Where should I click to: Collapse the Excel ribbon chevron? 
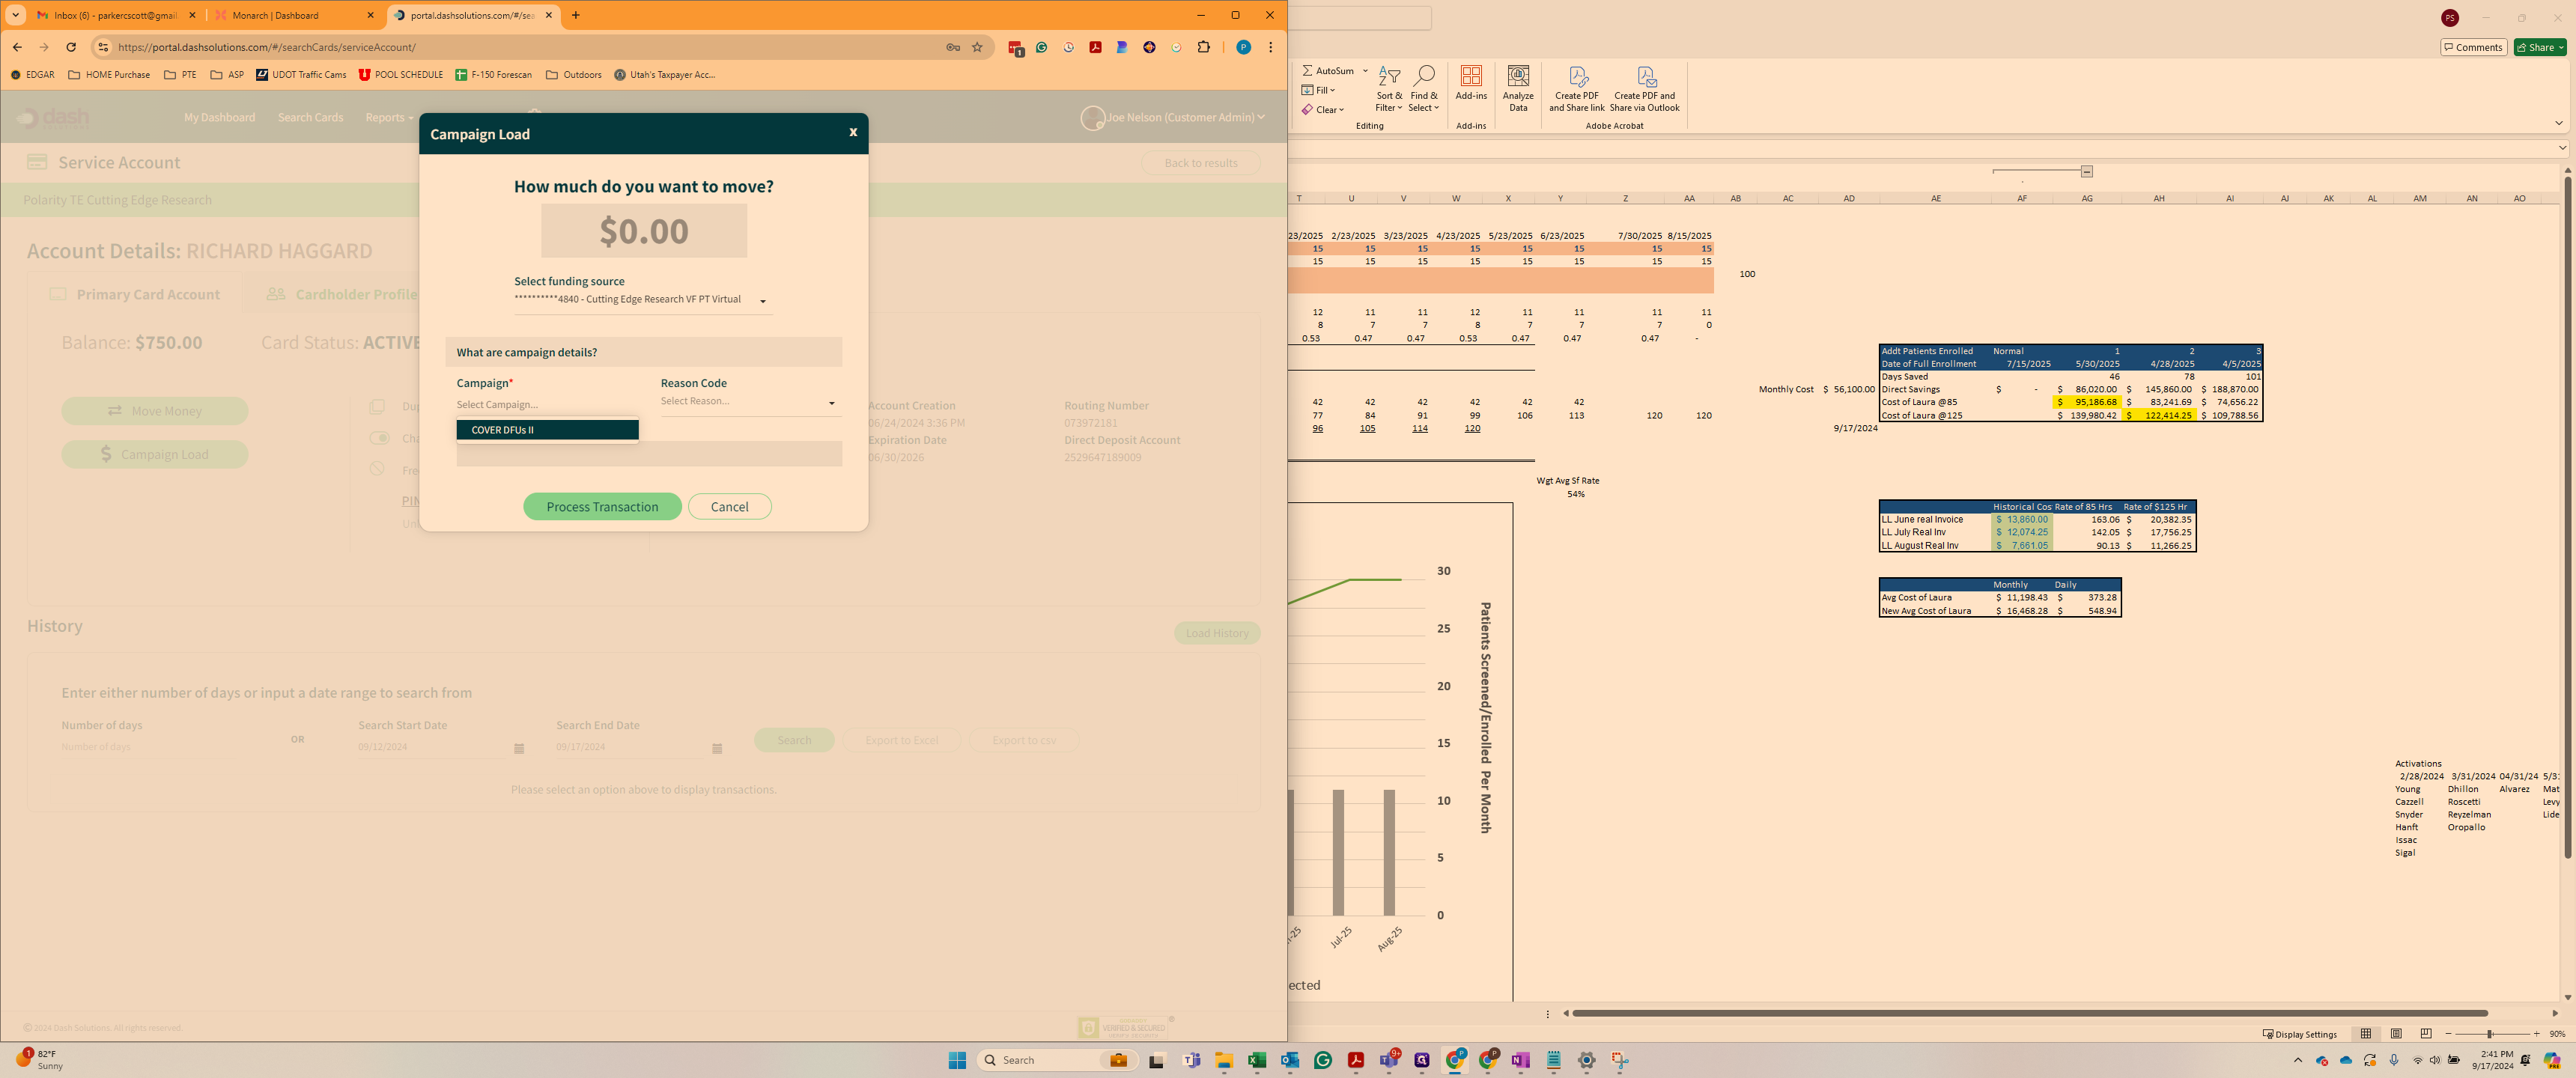[2558, 123]
